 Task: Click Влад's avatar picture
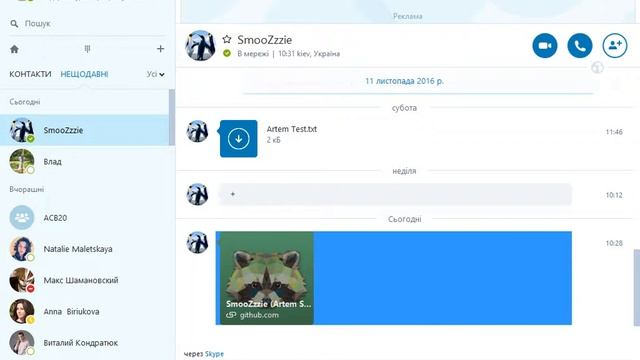22,162
